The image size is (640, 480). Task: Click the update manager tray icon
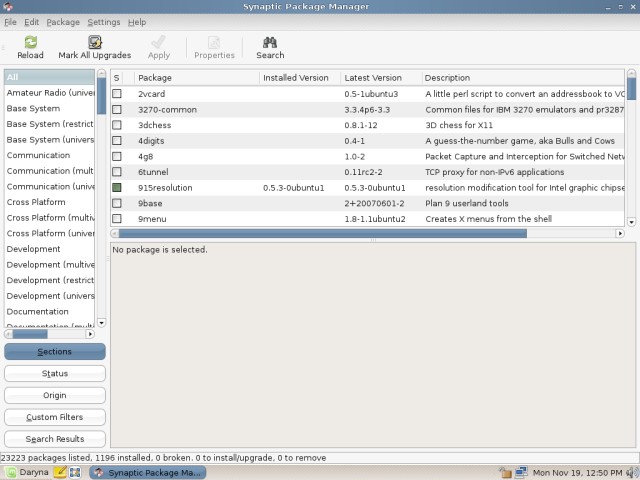coord(505,473)
